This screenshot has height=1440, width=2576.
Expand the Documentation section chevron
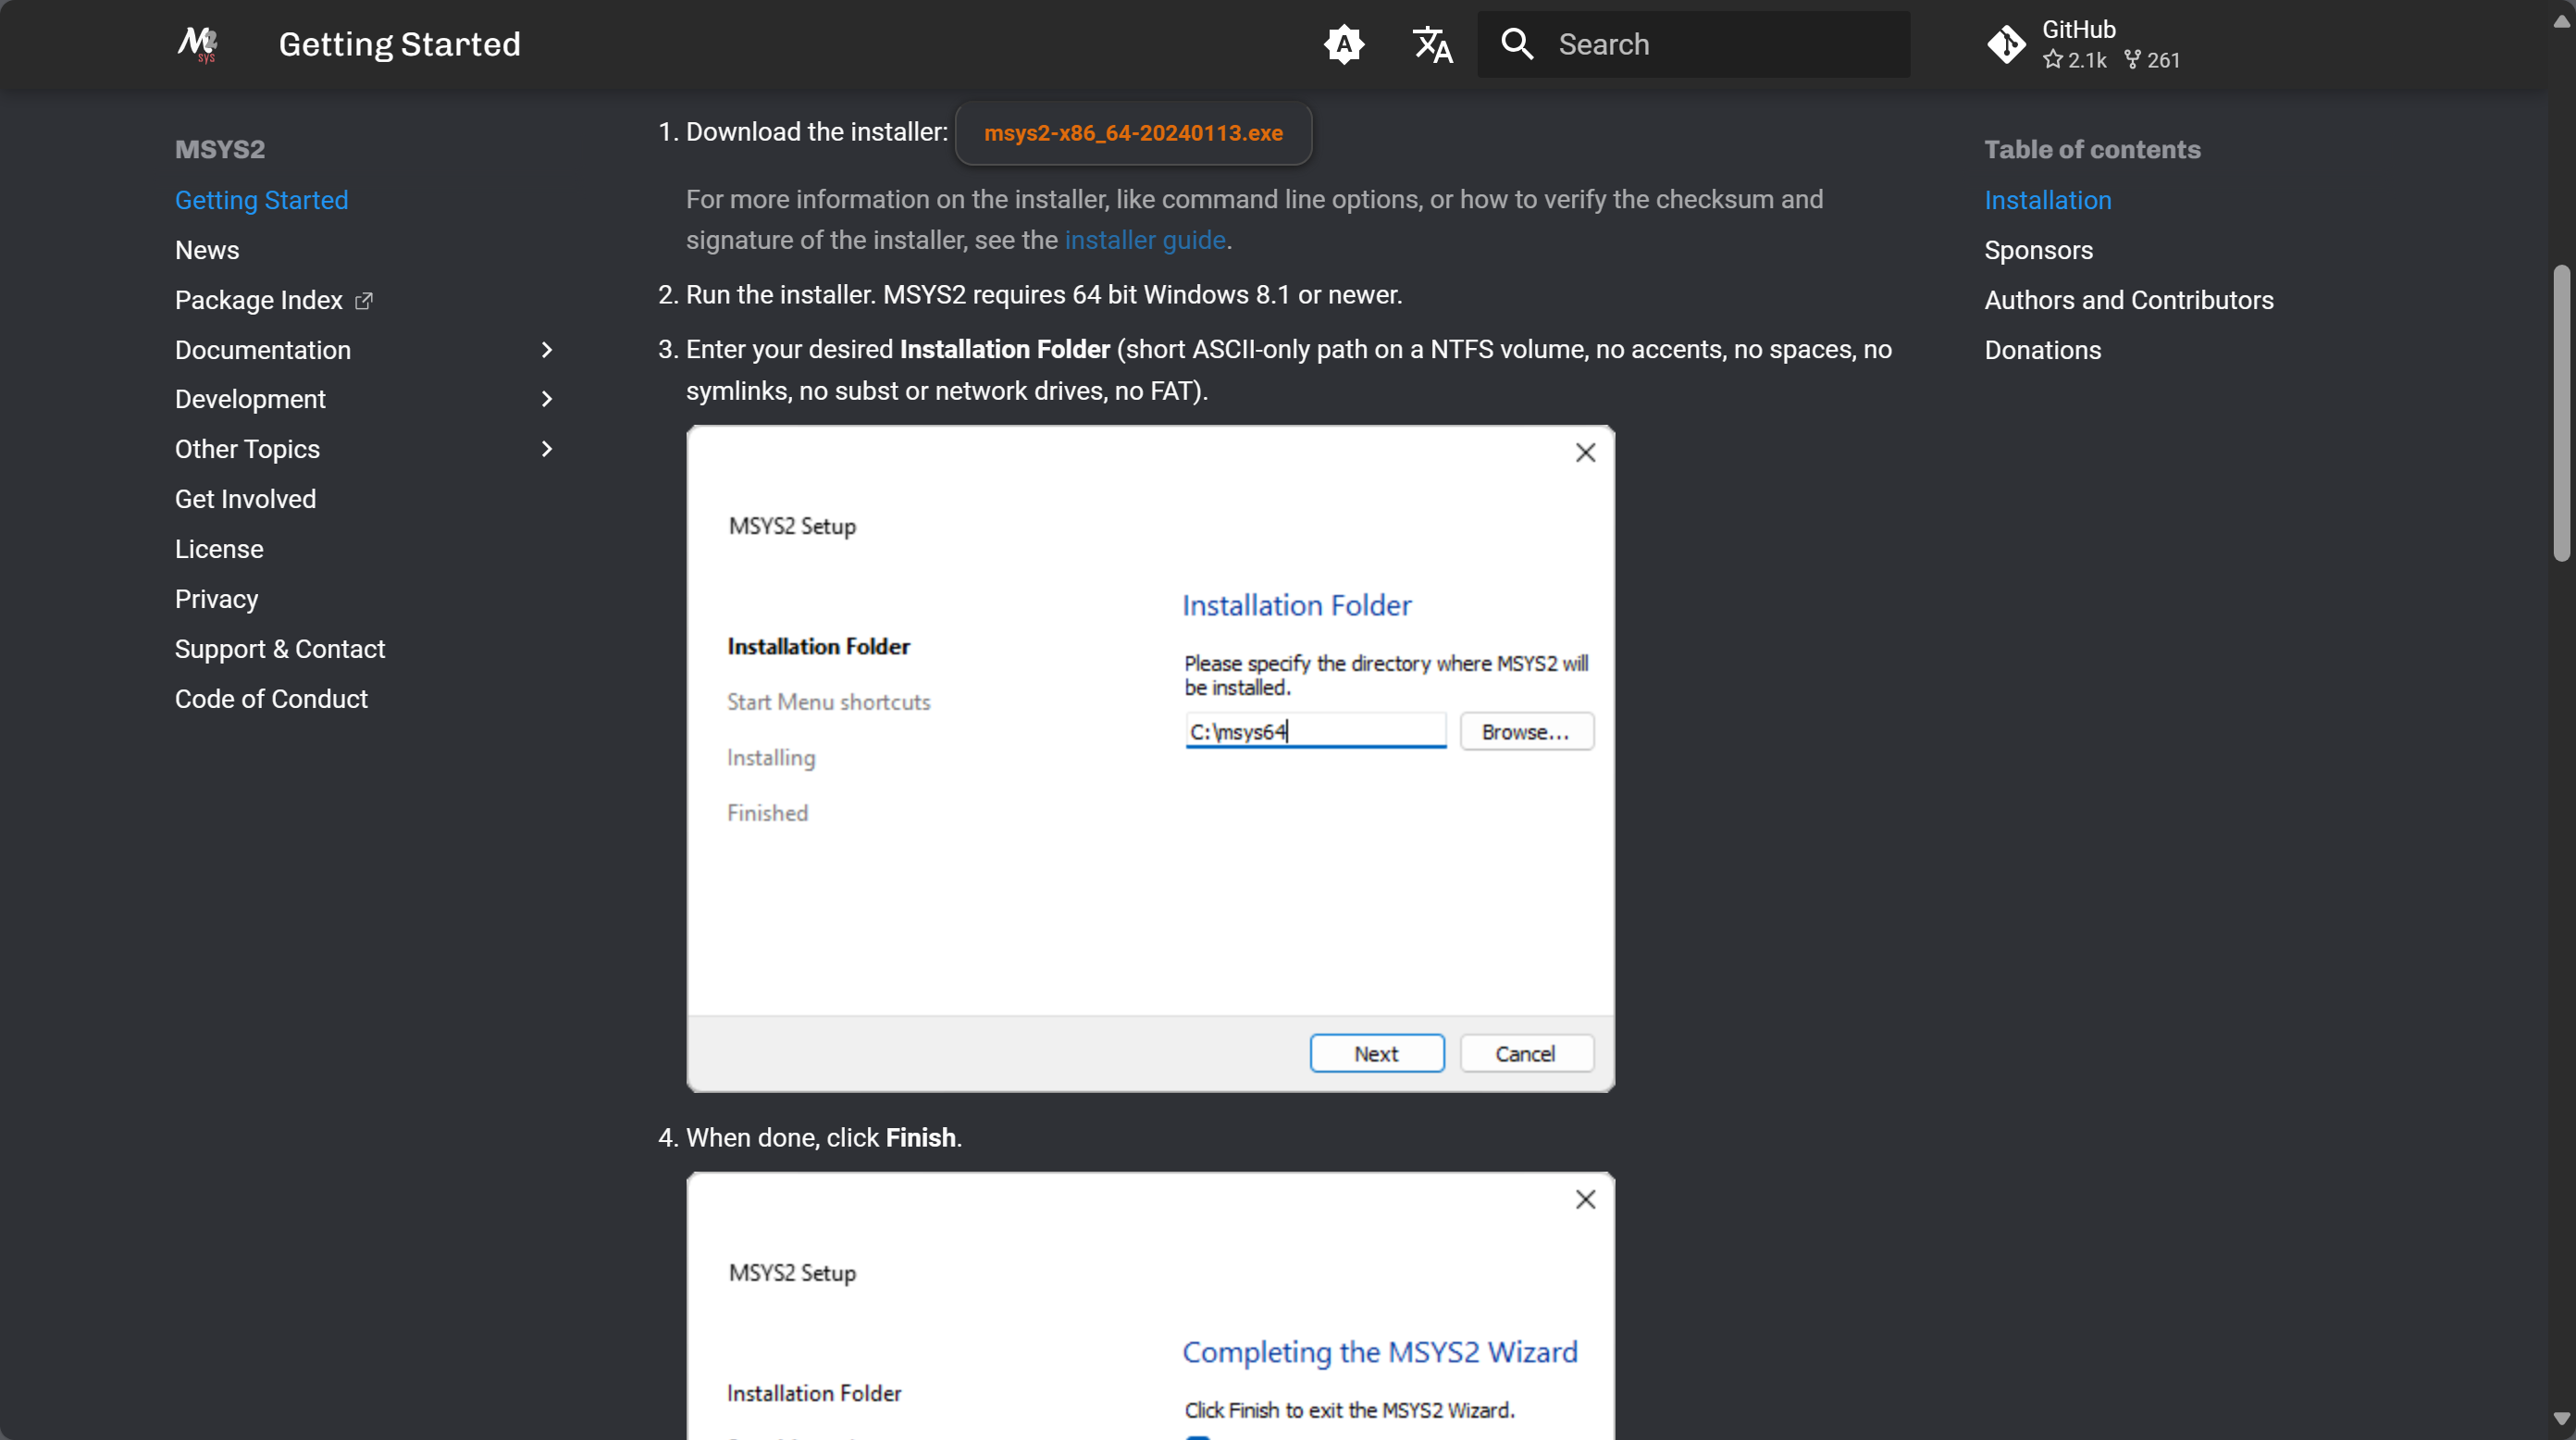click(546, 350)
